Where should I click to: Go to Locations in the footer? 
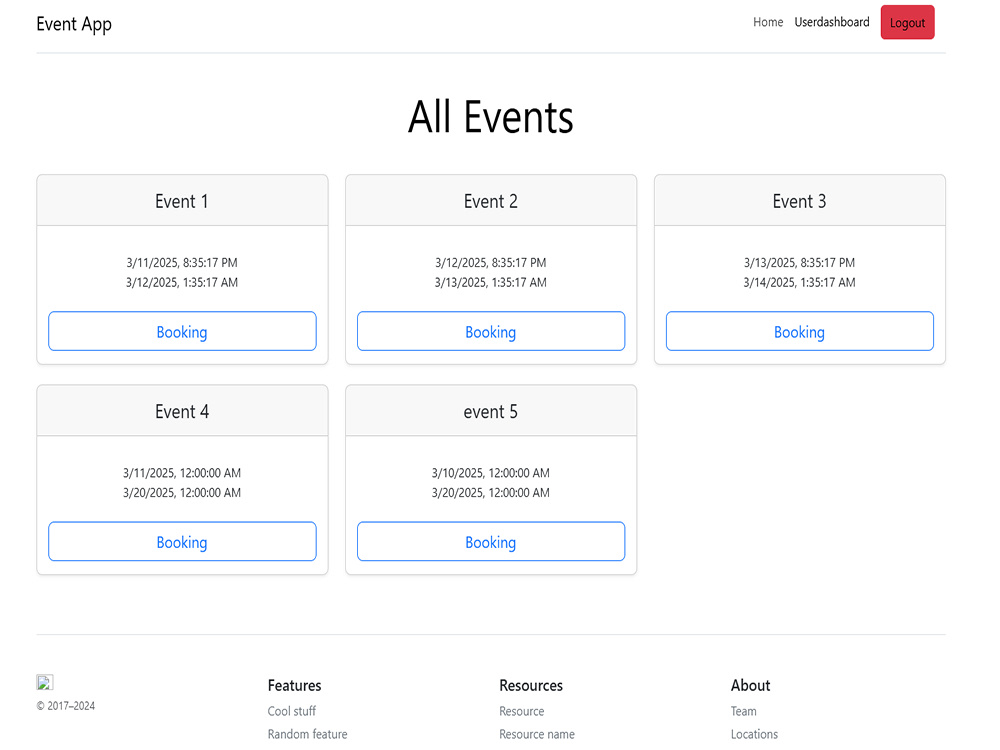[754, 734]
